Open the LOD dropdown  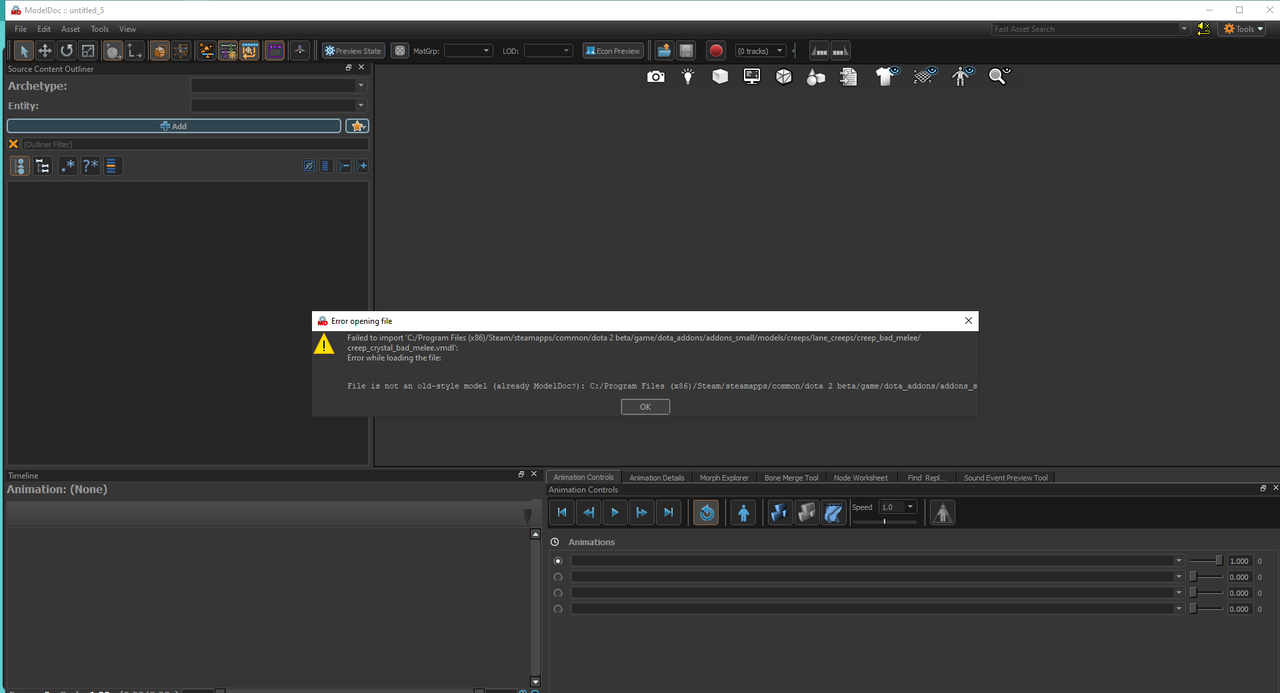(548, 50)
